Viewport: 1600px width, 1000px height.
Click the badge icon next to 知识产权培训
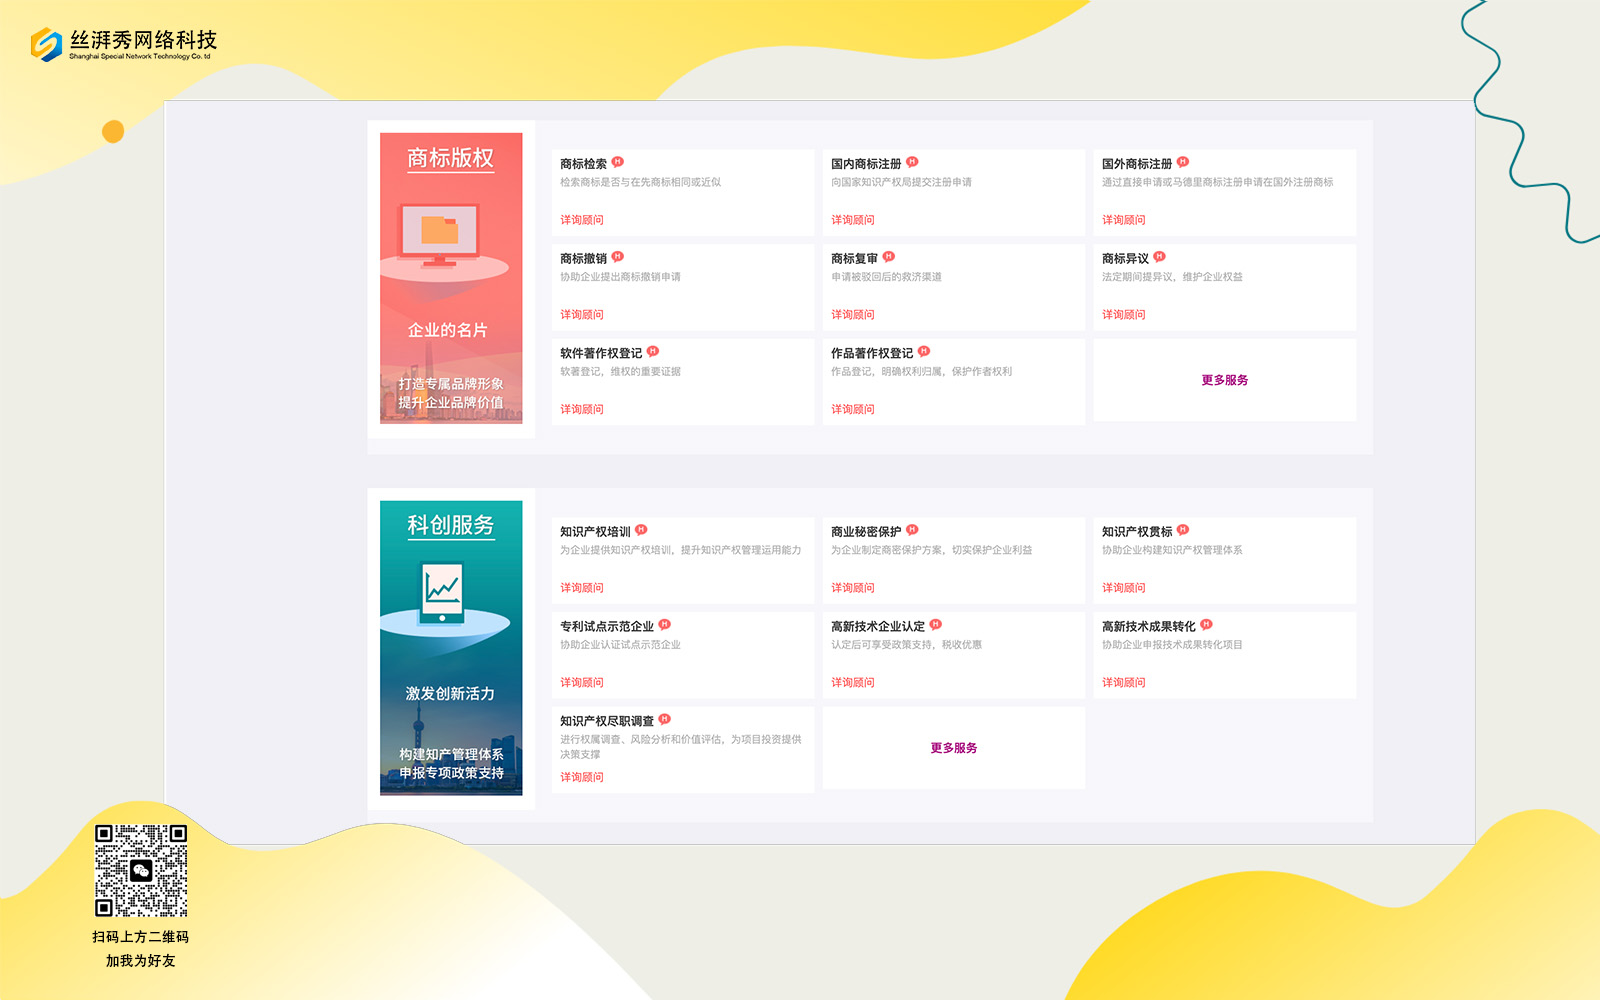tap(641, 530)
